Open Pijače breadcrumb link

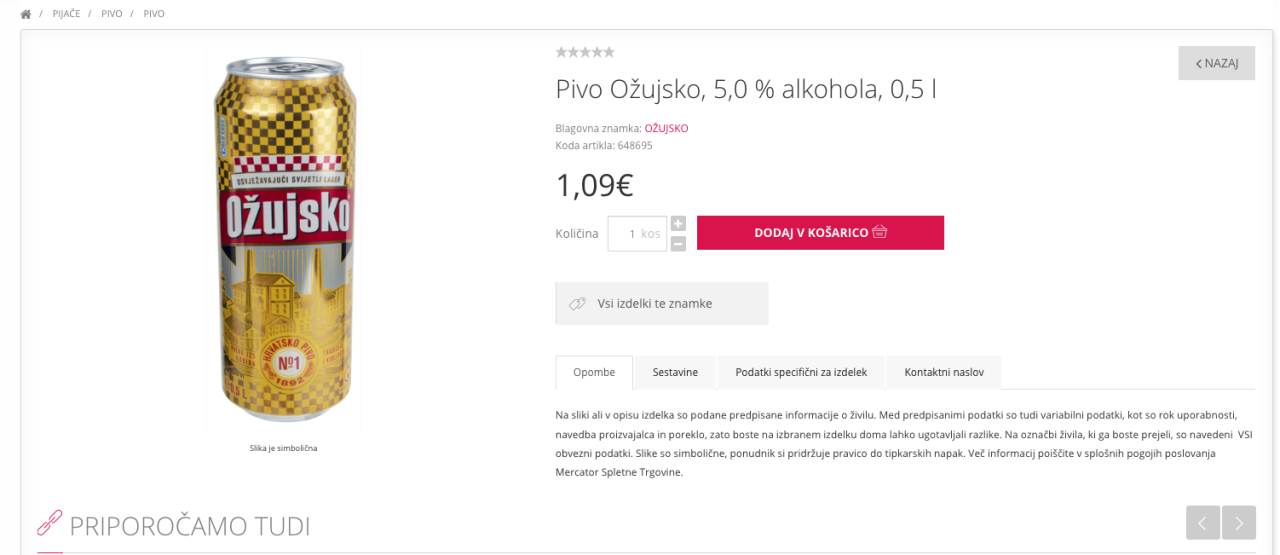tap(66, 14)
